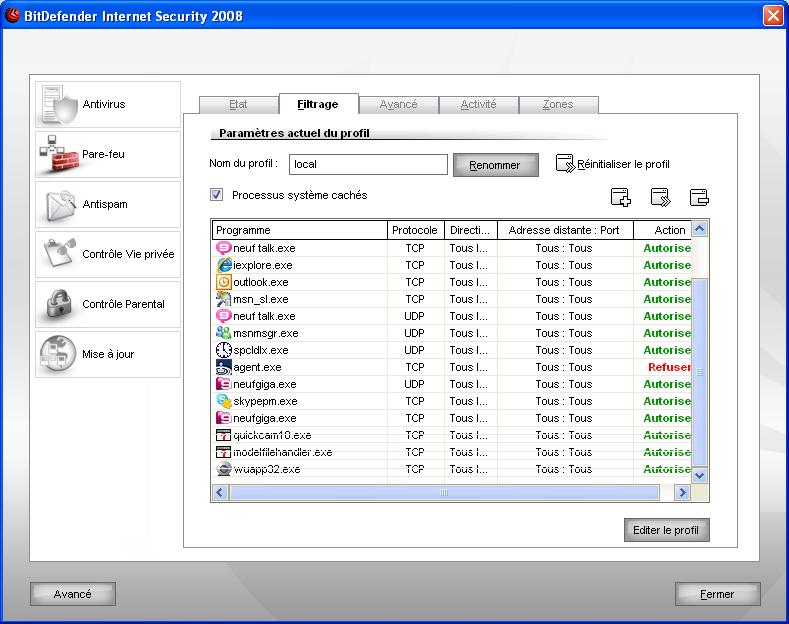Image resolution: width=789 pixels, height=624 pixels.
Task: Select the msn_sl.exe program icon
Action: click(223, 299)
